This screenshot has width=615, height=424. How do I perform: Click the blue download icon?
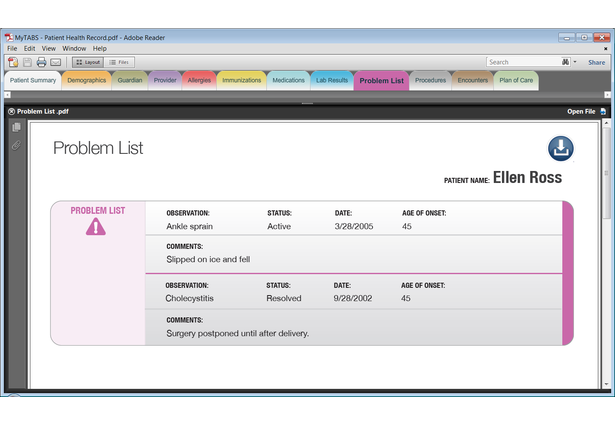(560, 148)
